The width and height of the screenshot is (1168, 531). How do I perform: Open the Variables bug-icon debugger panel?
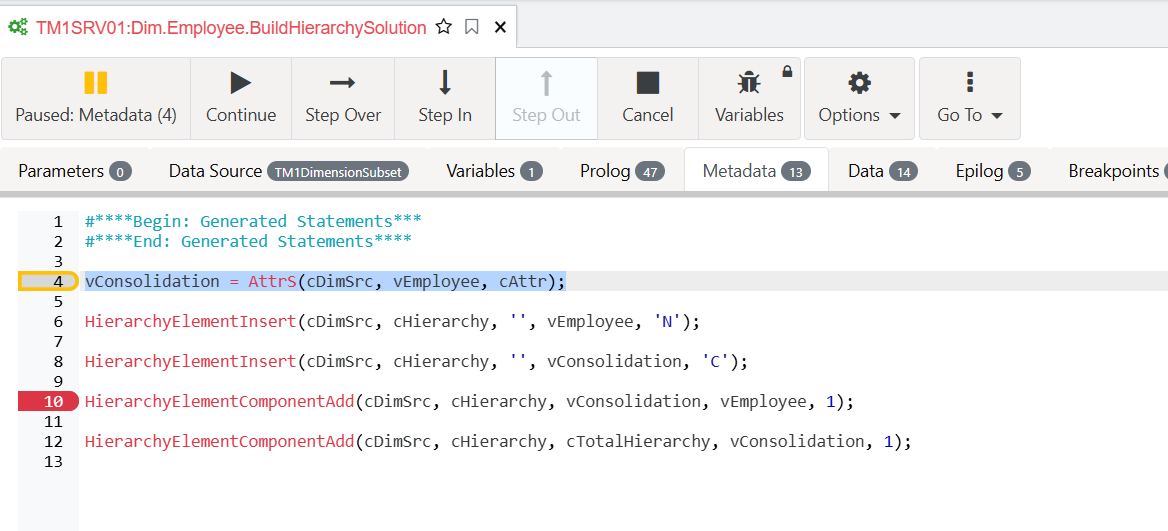pos(749,98)
